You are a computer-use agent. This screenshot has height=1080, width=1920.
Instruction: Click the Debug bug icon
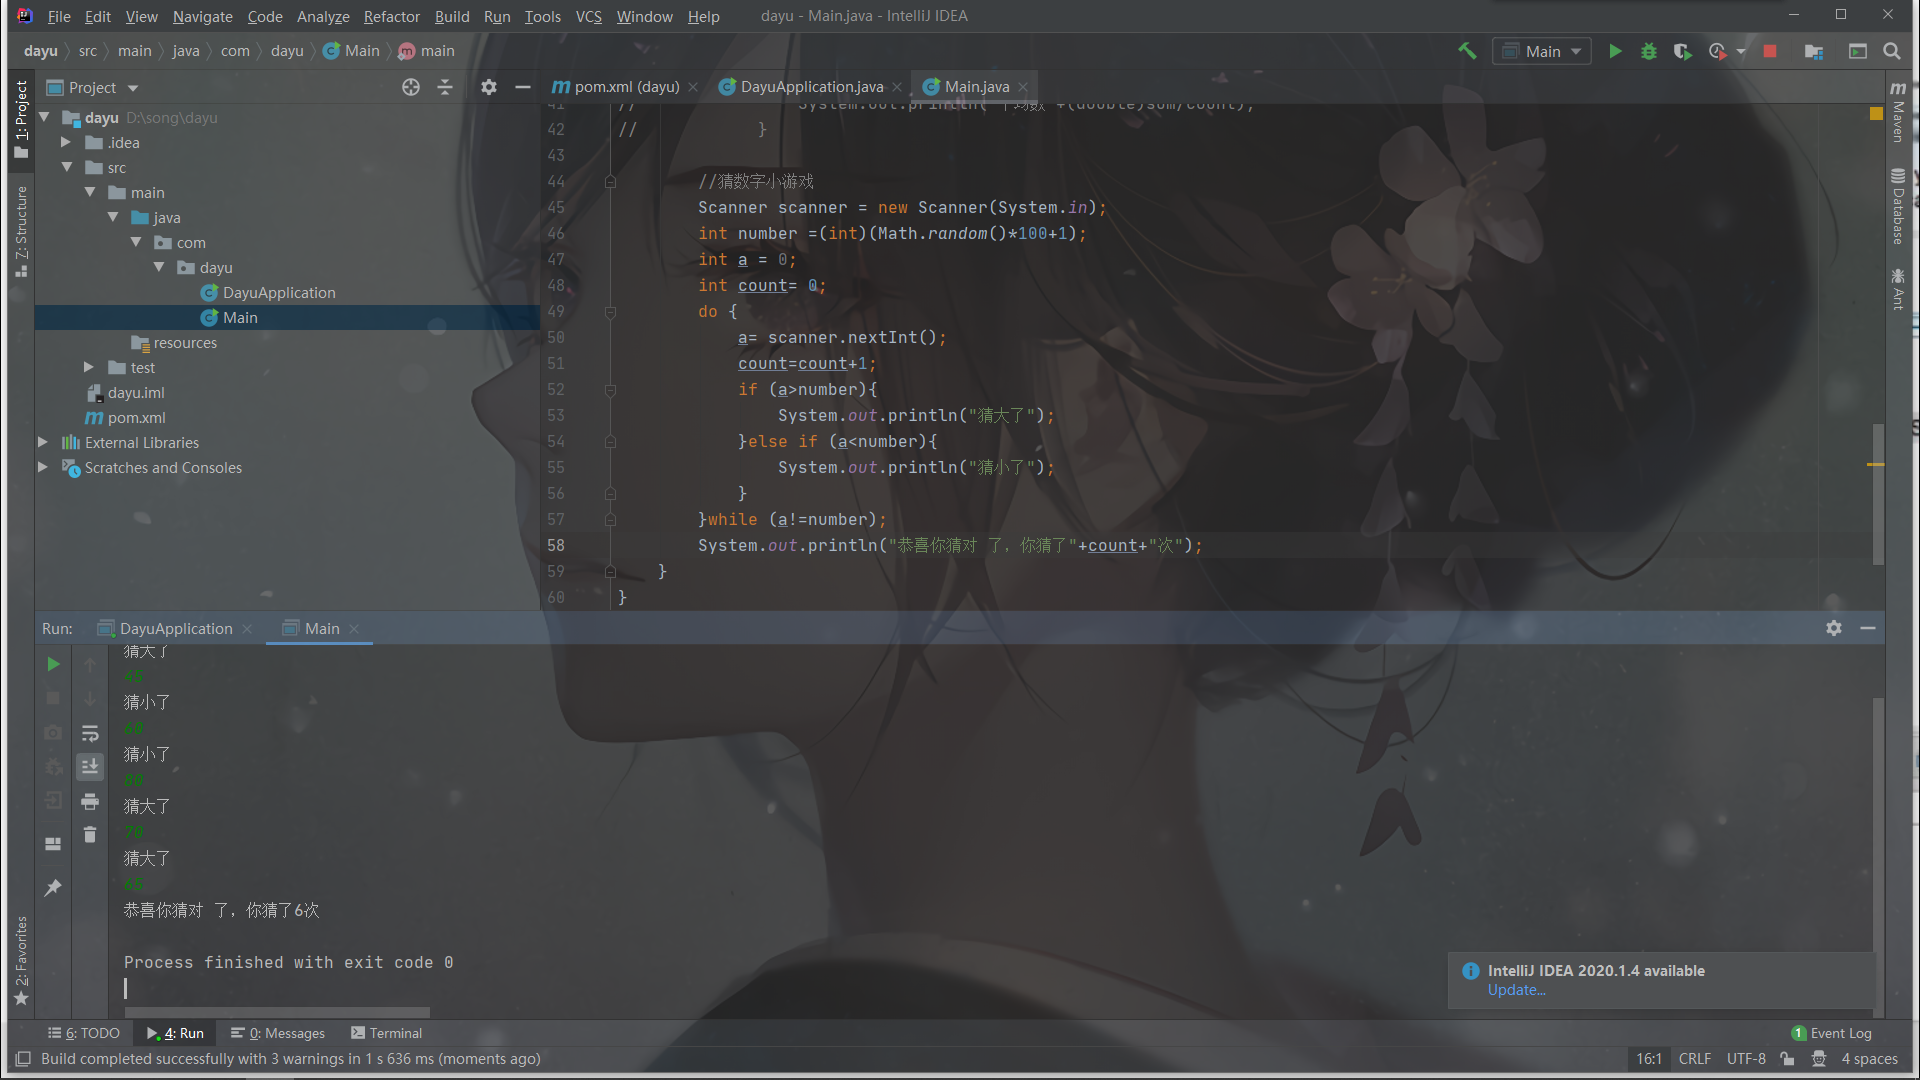point(1649,51)
